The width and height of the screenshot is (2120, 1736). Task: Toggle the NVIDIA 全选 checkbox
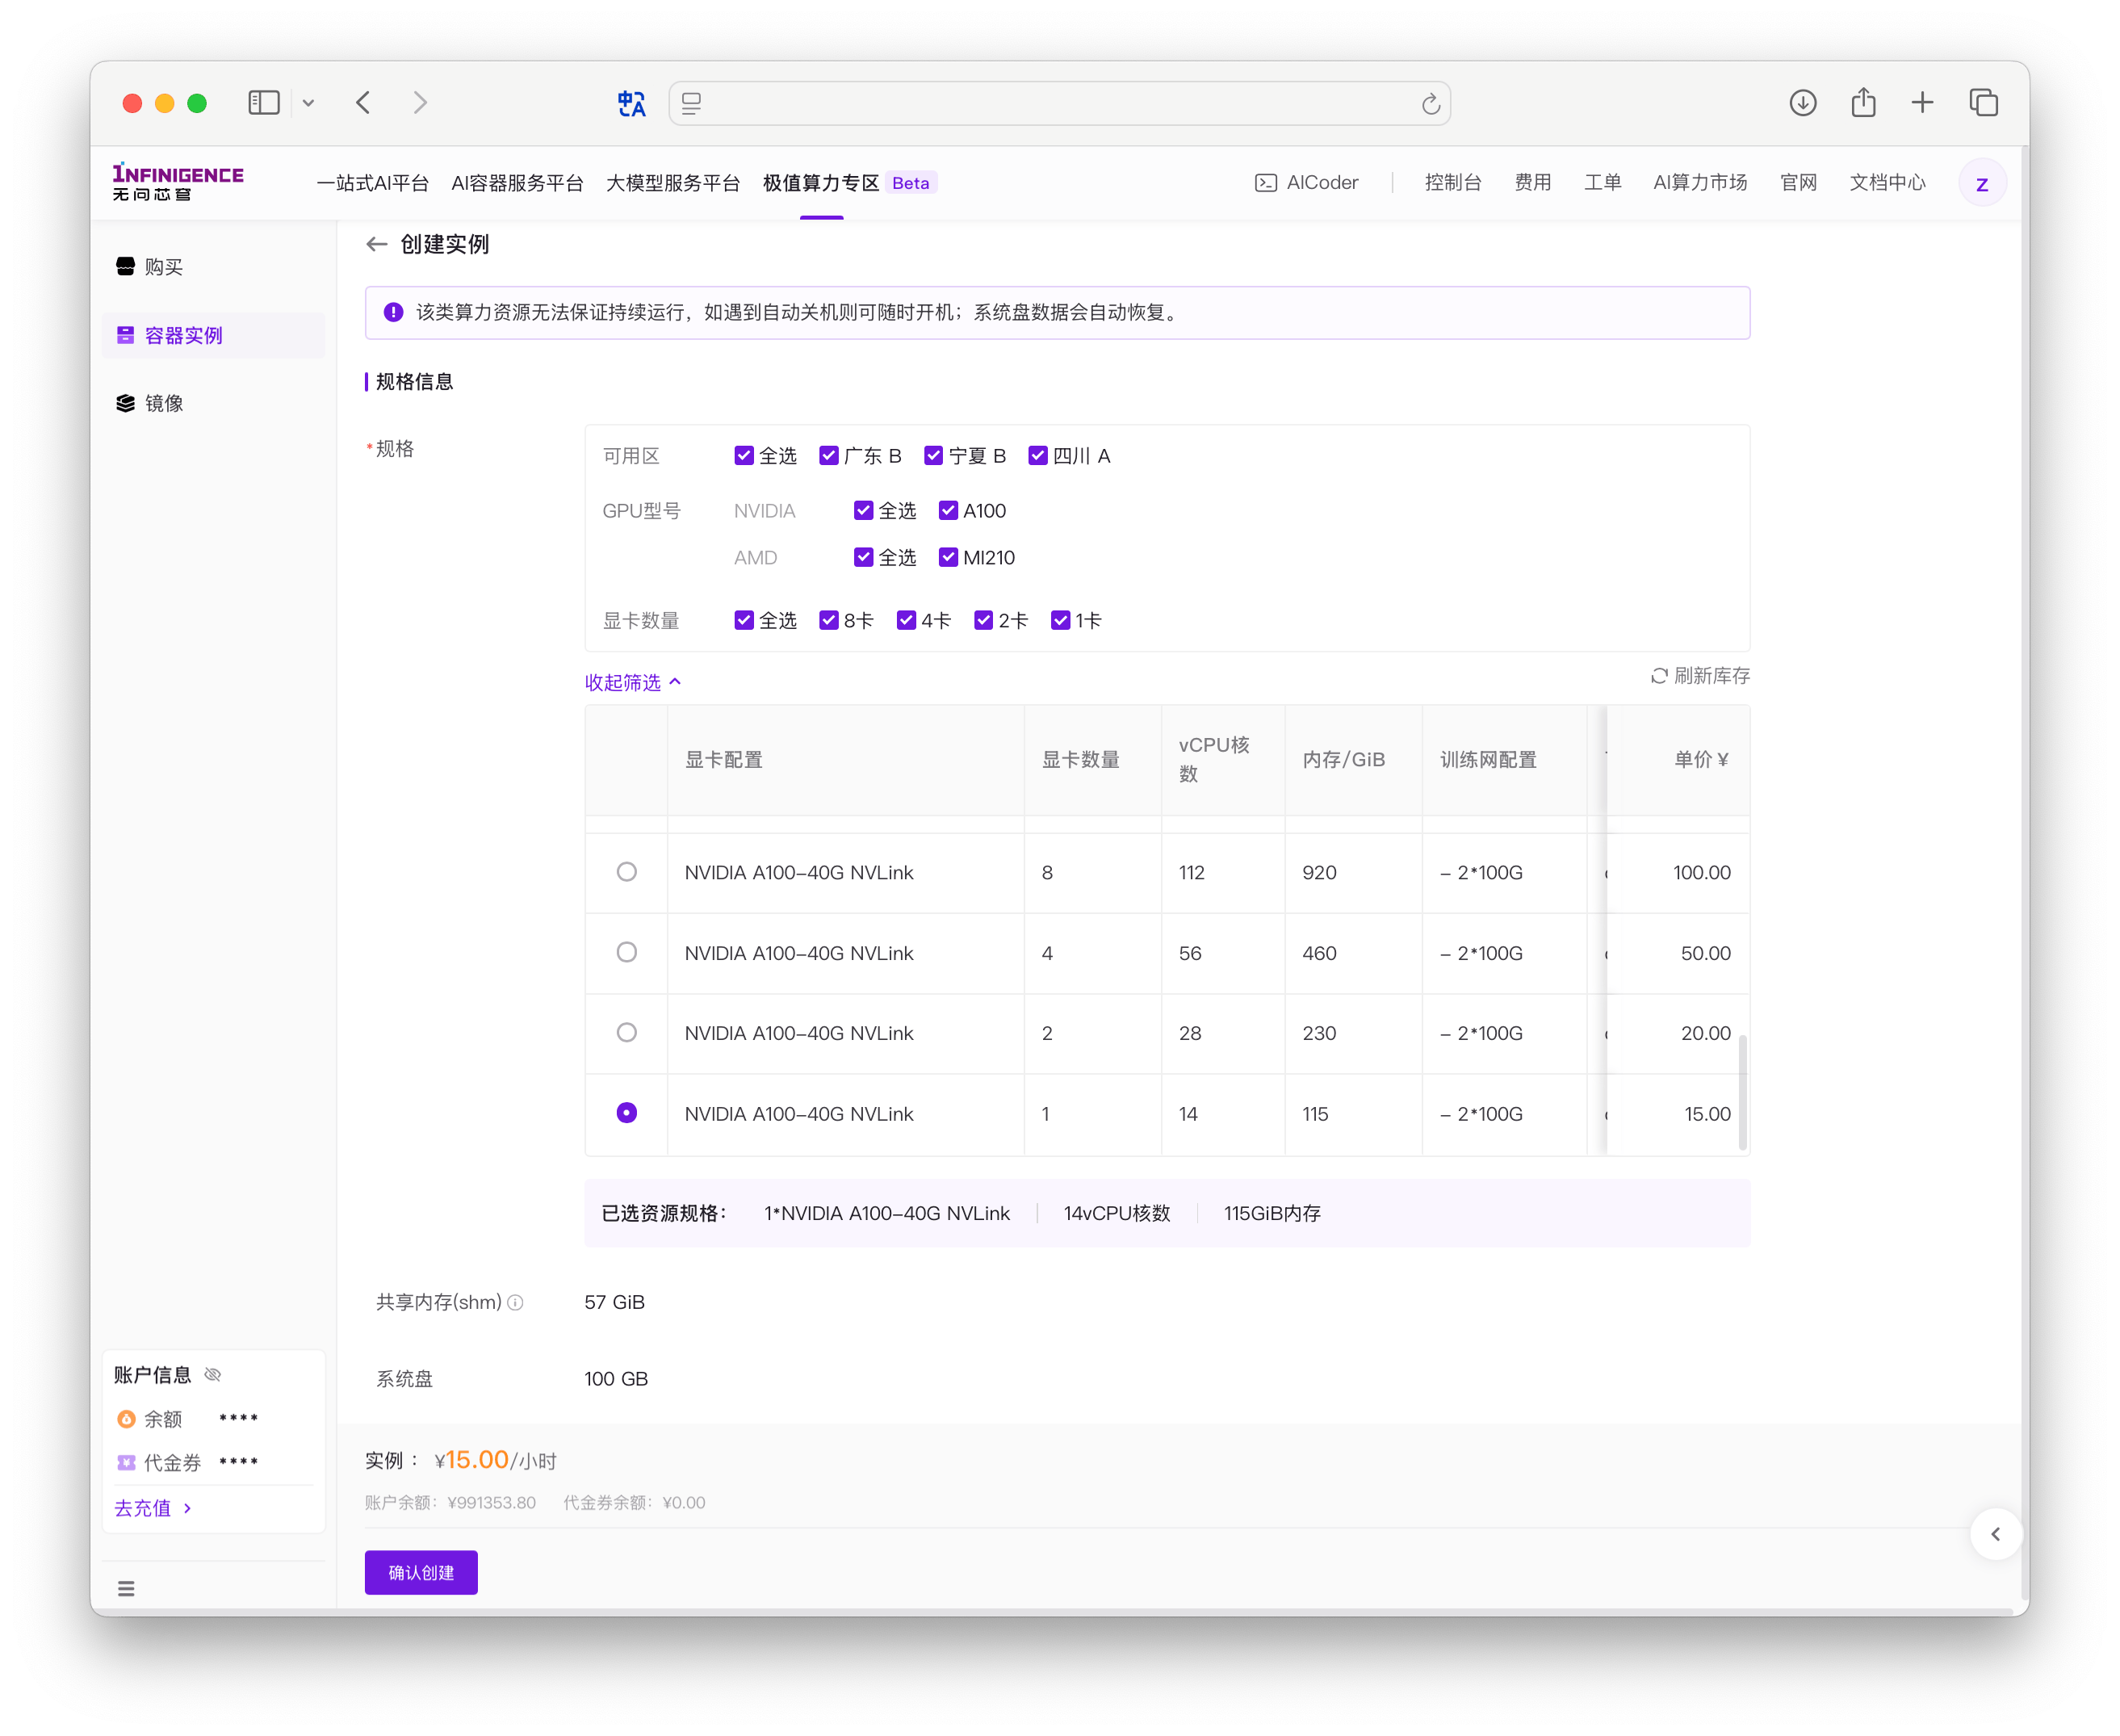[x=863, y=511]
